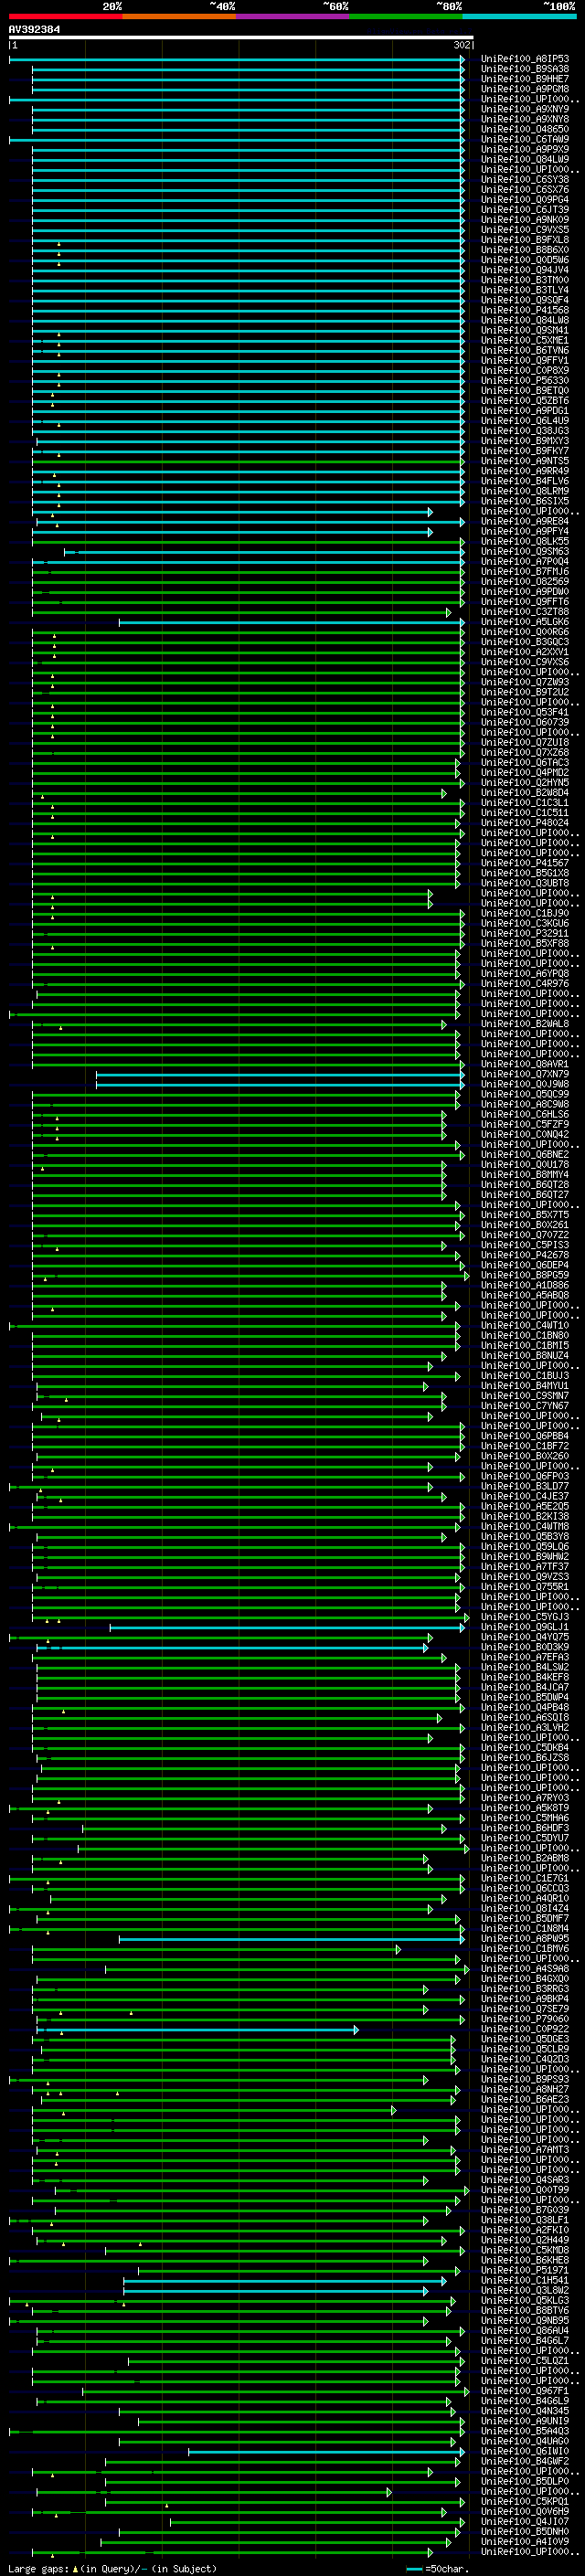Select the UniRef100_Q94JV4 label
This screenshot has height=2576, width=585.
[525, 270]
